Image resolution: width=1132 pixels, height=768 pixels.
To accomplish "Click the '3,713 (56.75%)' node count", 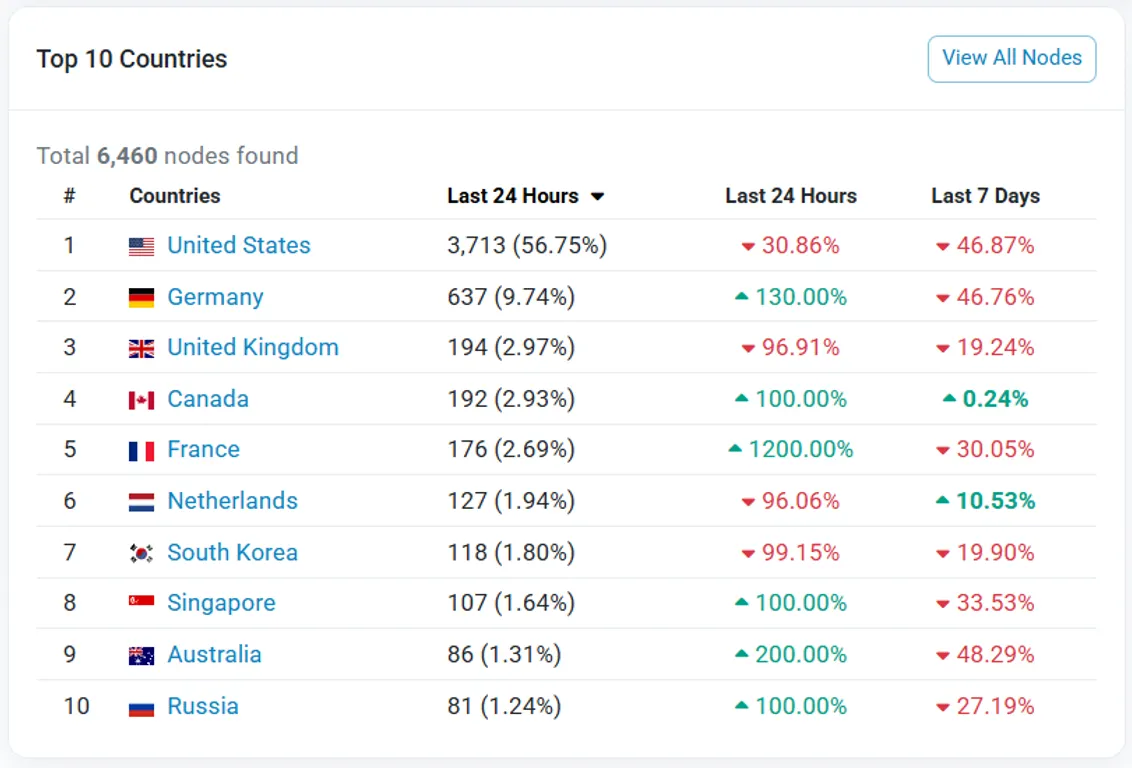I will [527, 245].
